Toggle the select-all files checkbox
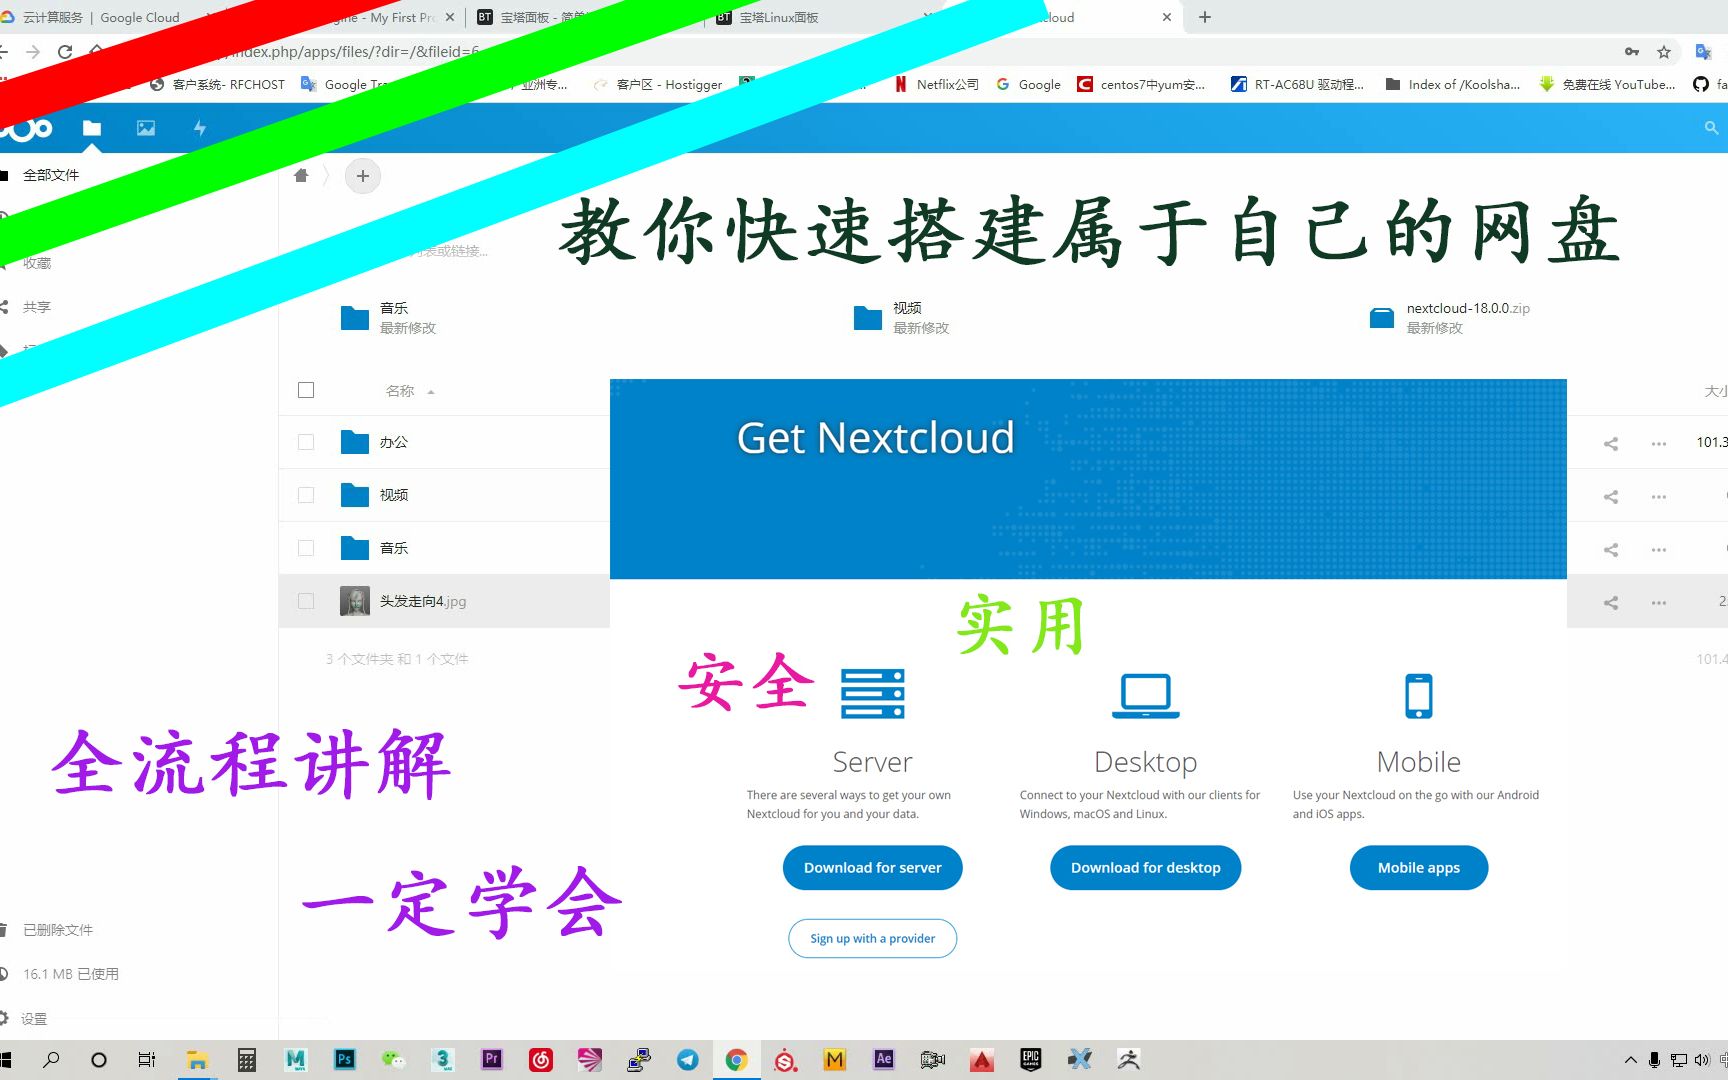 306,390
